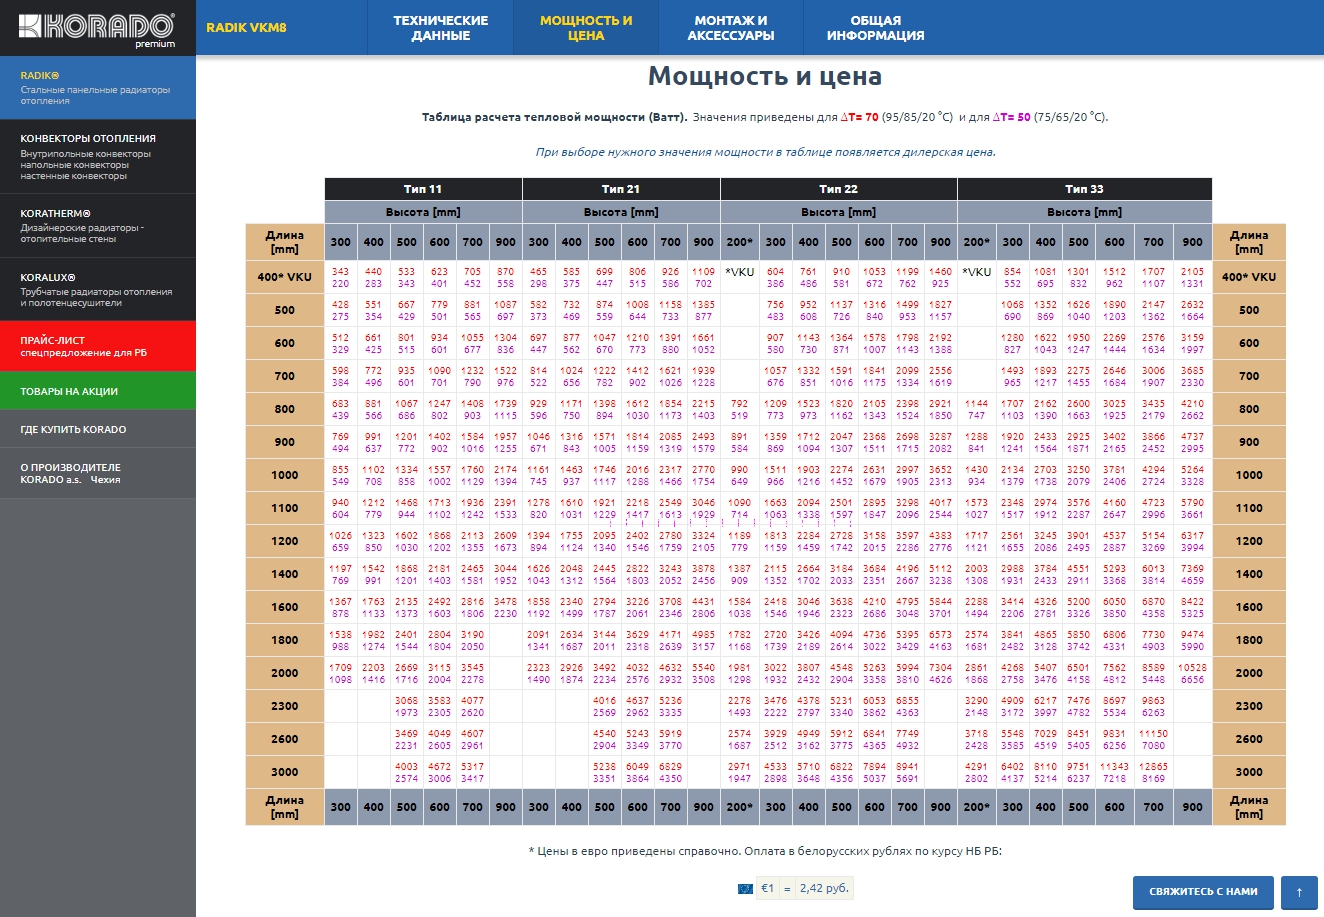Screen dimensions: 1324x917
Task: Click the KORADO premium logo
Action: click(97, 28)
